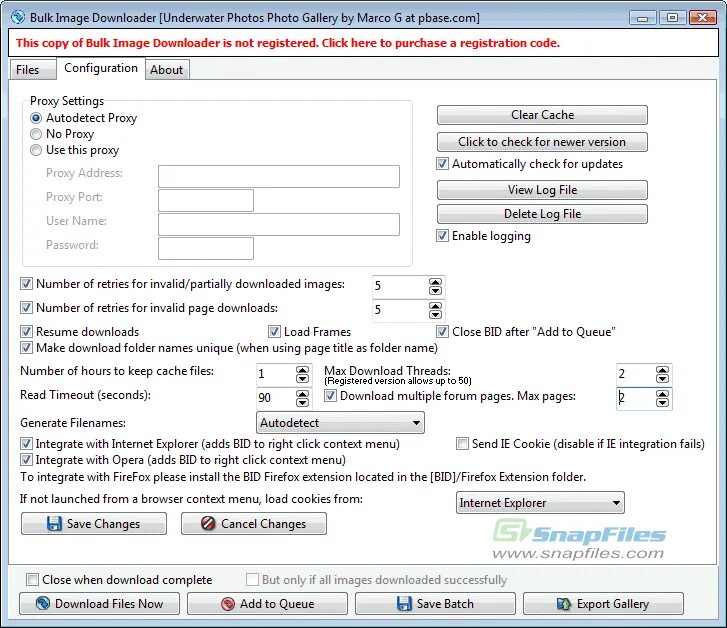This screenshot has height=628, width=727.
Task: Toggle Integrate with Internet Explorer checkbox
Action: coord(26,444)
